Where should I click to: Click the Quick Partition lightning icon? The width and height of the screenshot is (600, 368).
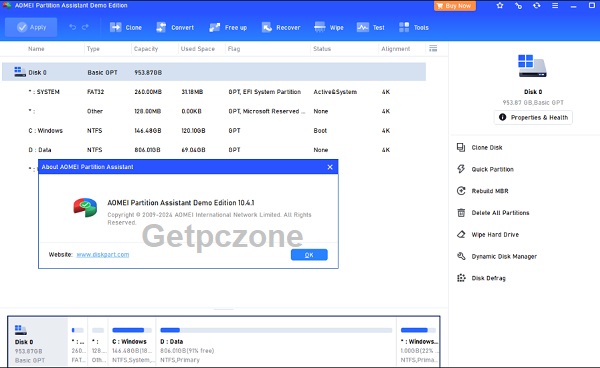tap(461, 169)
